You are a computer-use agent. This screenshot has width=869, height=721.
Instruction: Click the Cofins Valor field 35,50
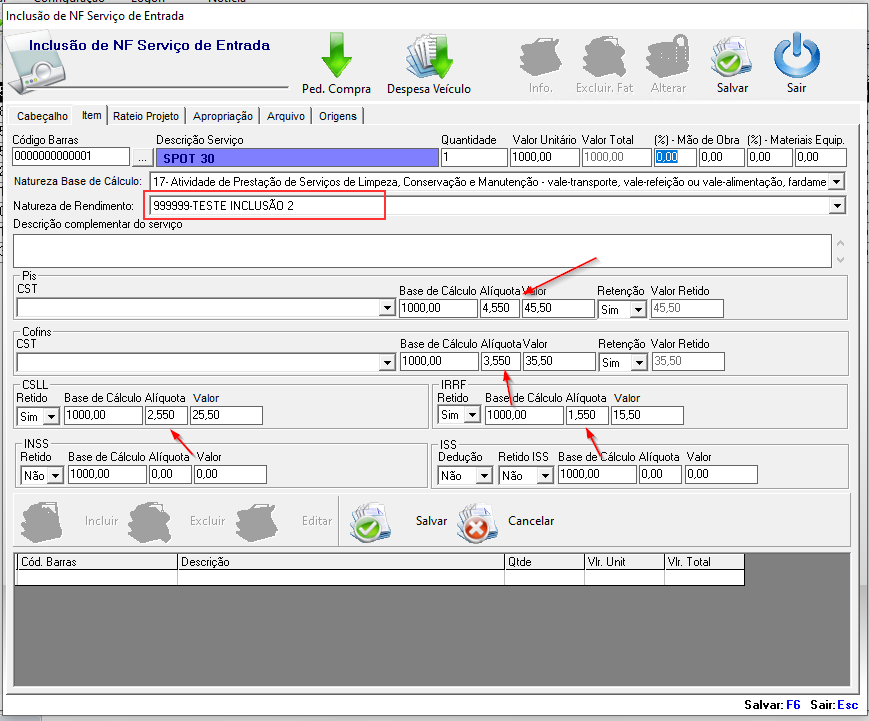tap(559, 361)
